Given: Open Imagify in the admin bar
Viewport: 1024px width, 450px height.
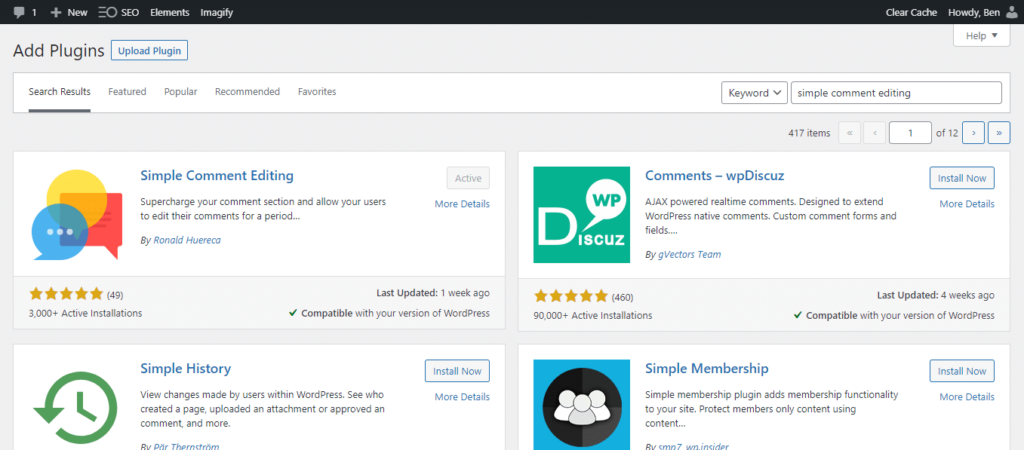Looking at the screenshot, I should point(216,12).
